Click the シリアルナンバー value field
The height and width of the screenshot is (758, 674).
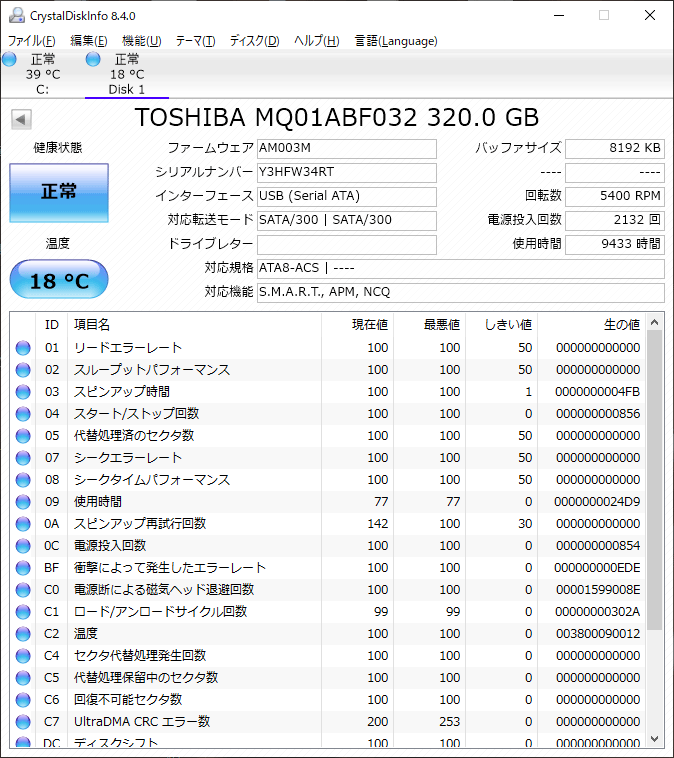click(x=346, y=172)
